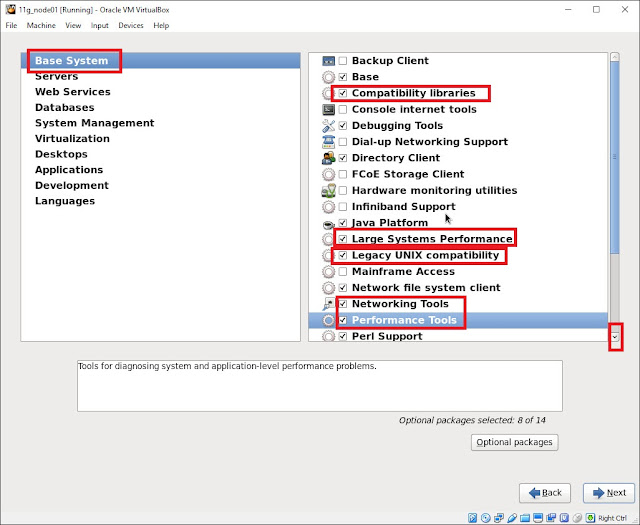Viewport: 640px width, 525px height.
Task: Open the View menu
Action: (x=73, y=25)
